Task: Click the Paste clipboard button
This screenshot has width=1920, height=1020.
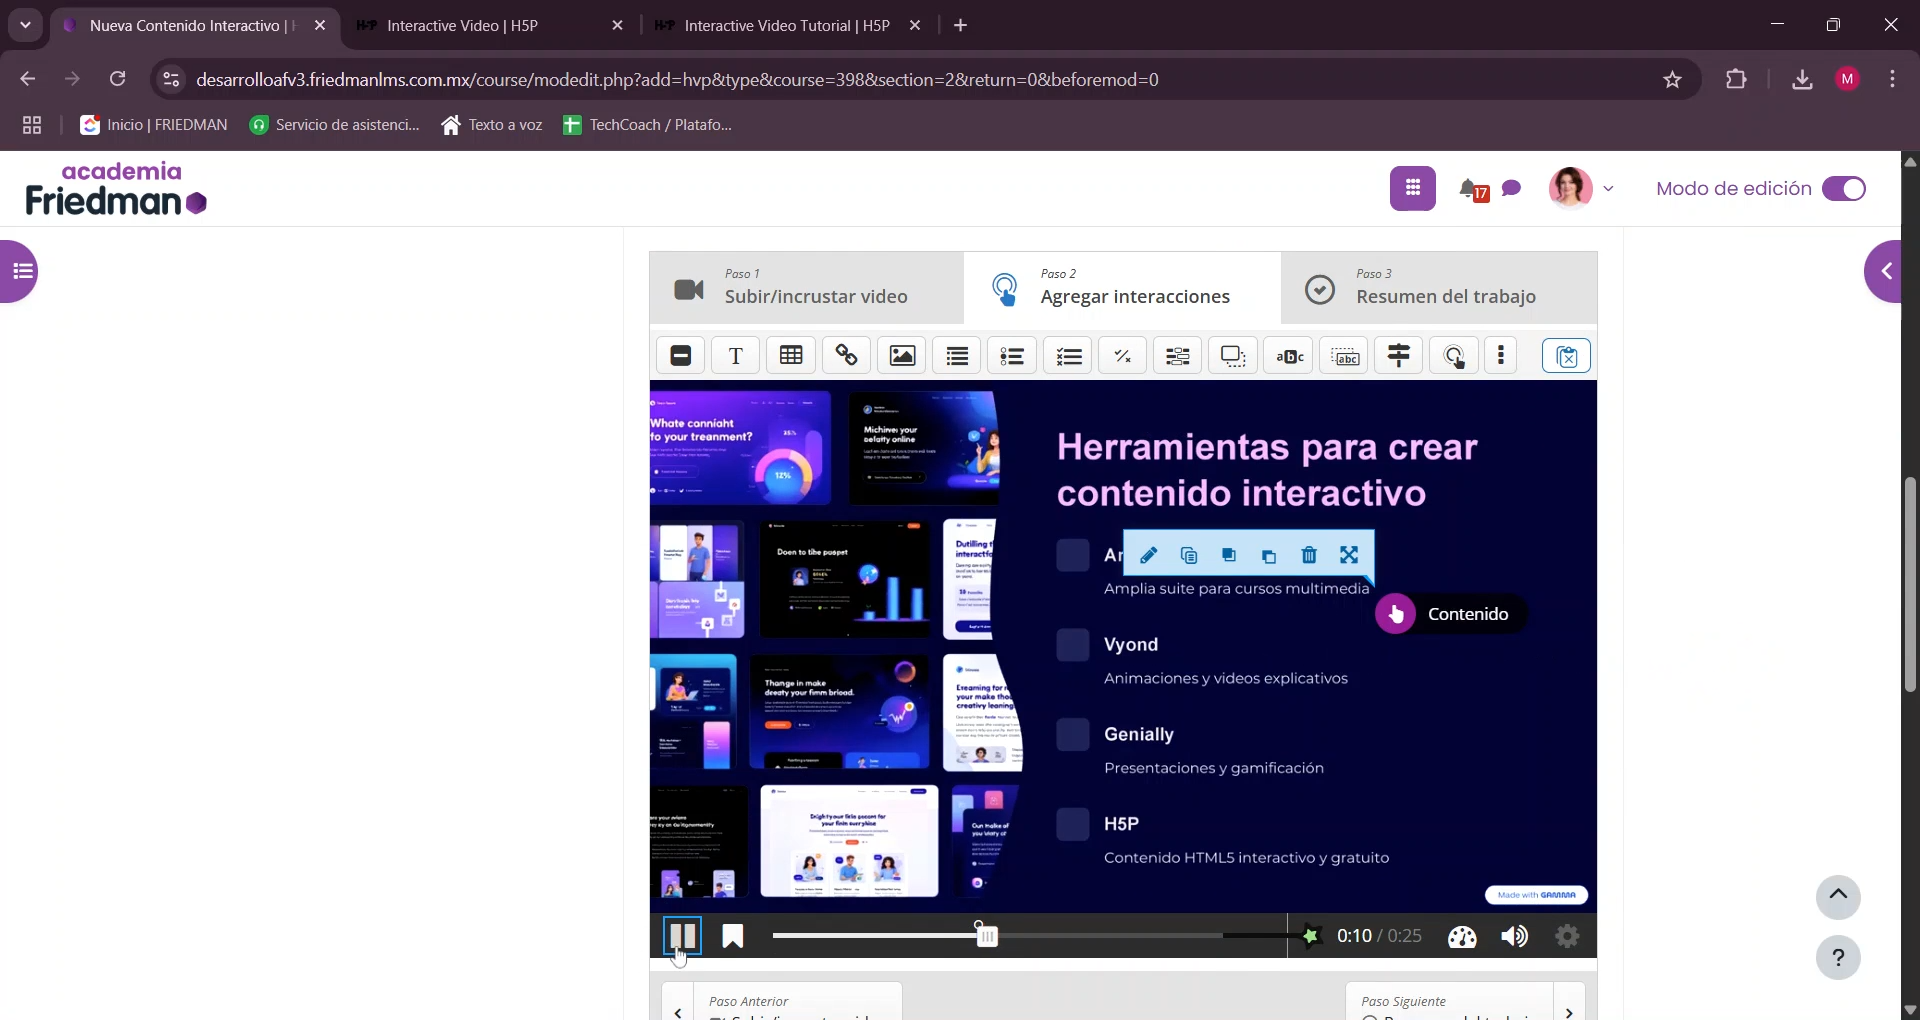Action: pyautogui.click(x=1567, y=356)
